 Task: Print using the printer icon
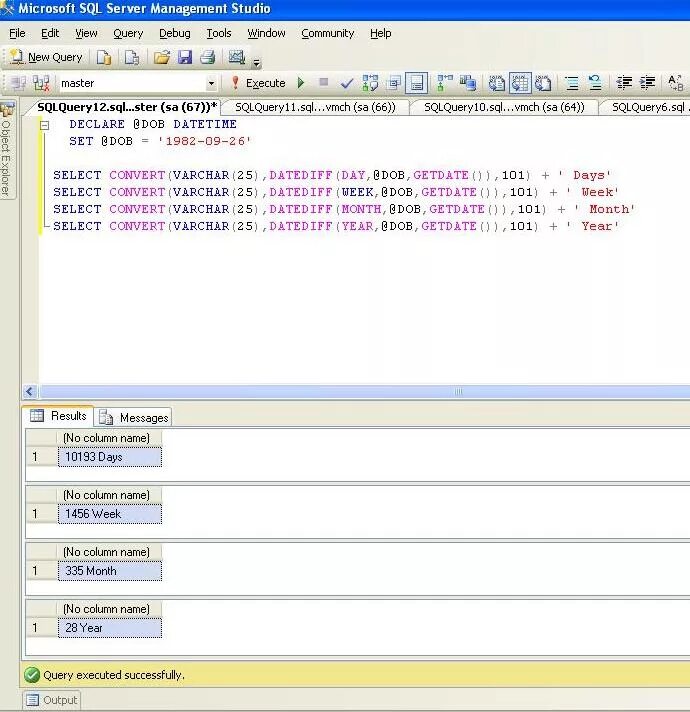pyautogui.click(x=208, y=58)
